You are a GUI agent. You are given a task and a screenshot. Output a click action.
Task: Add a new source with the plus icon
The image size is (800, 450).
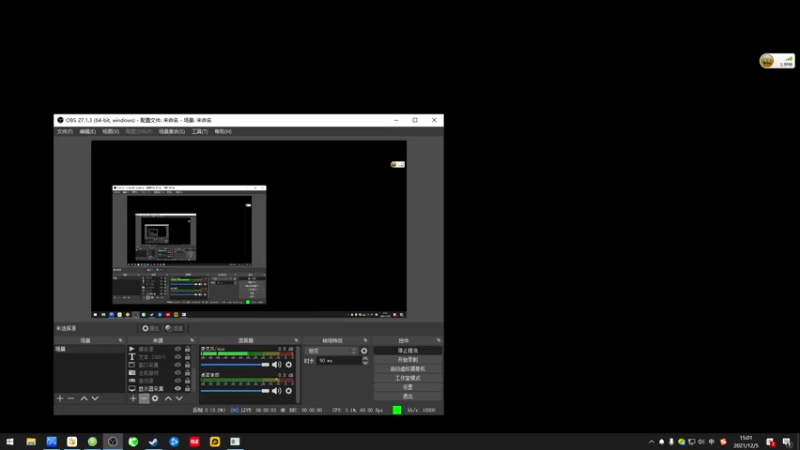(x=133, y=398)
